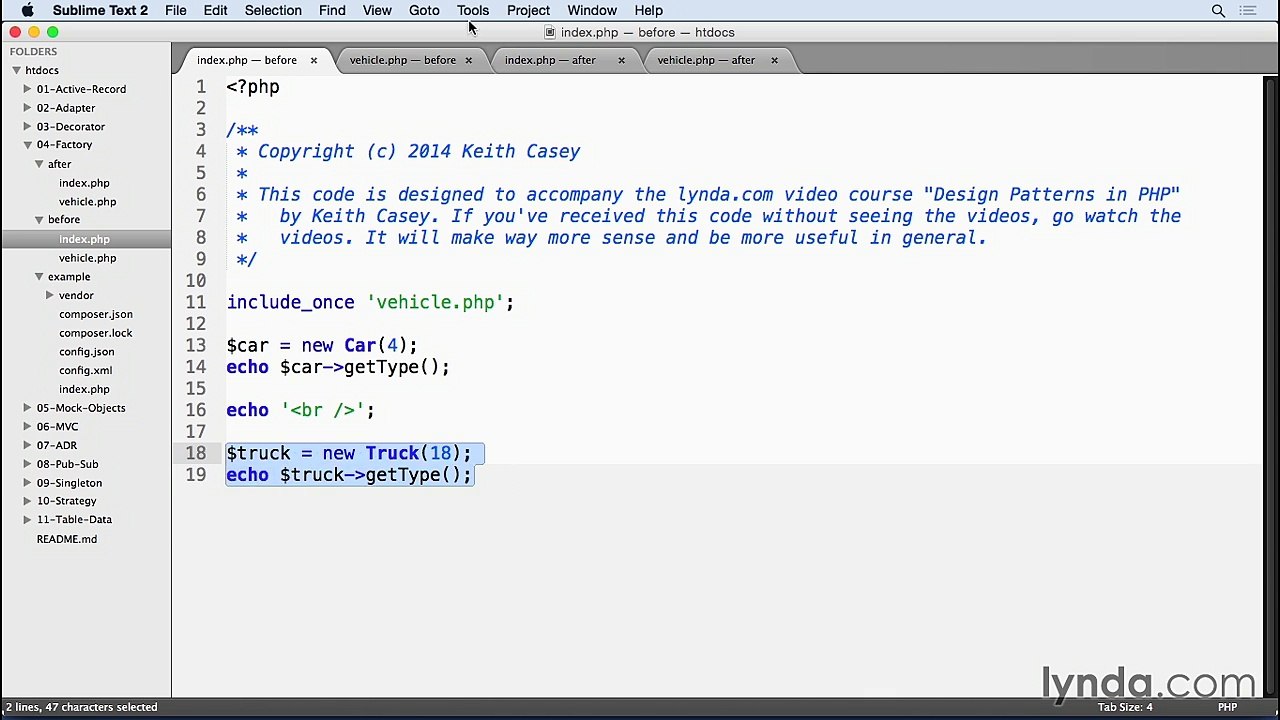Image resolution: width=1280 pixels, height=720 pixels.
Task: Expand the 06-MVC folder
Action: (28, 427)
